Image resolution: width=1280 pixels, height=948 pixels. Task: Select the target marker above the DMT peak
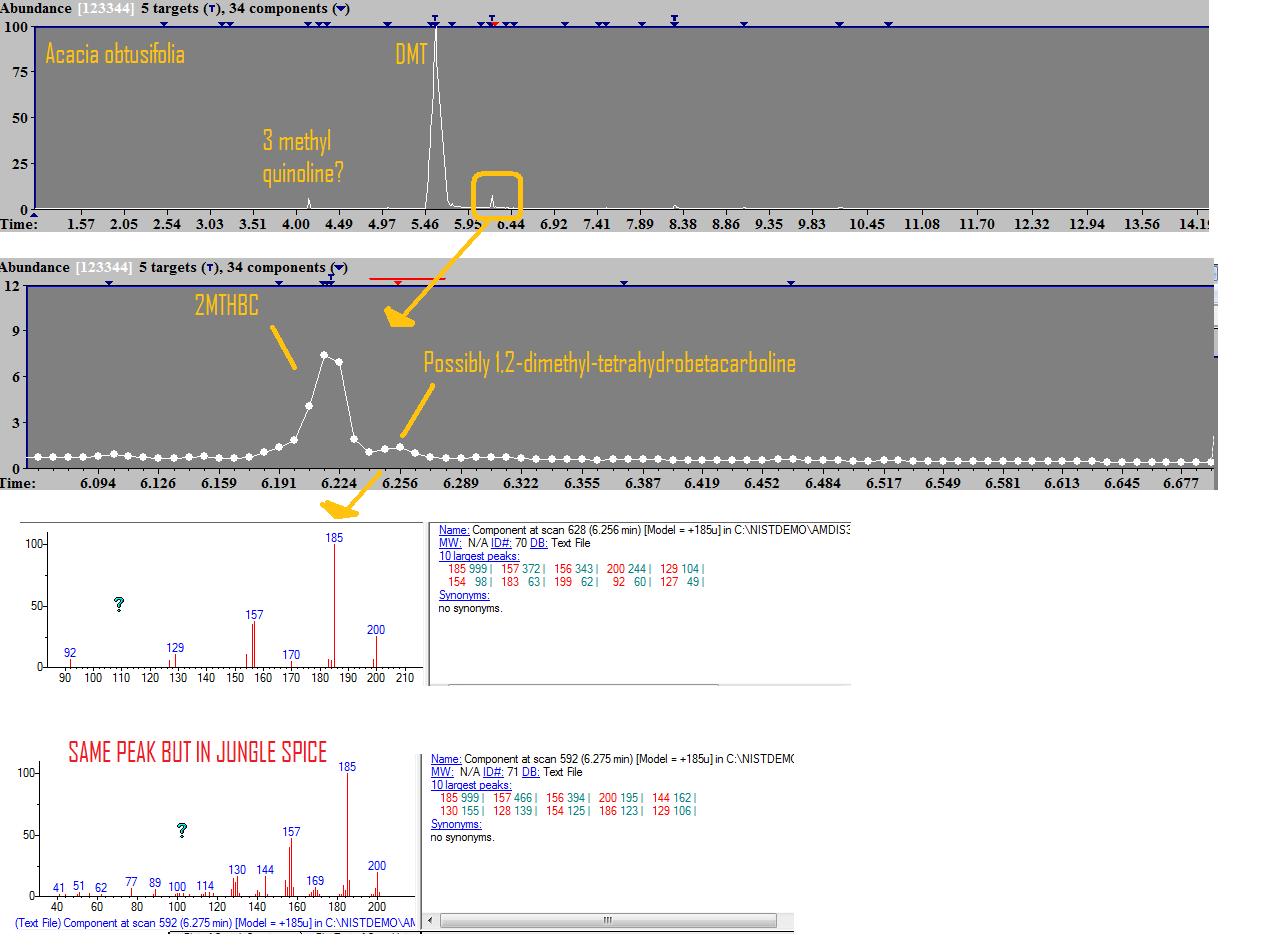pyautogui.click(x=434, y=18)
